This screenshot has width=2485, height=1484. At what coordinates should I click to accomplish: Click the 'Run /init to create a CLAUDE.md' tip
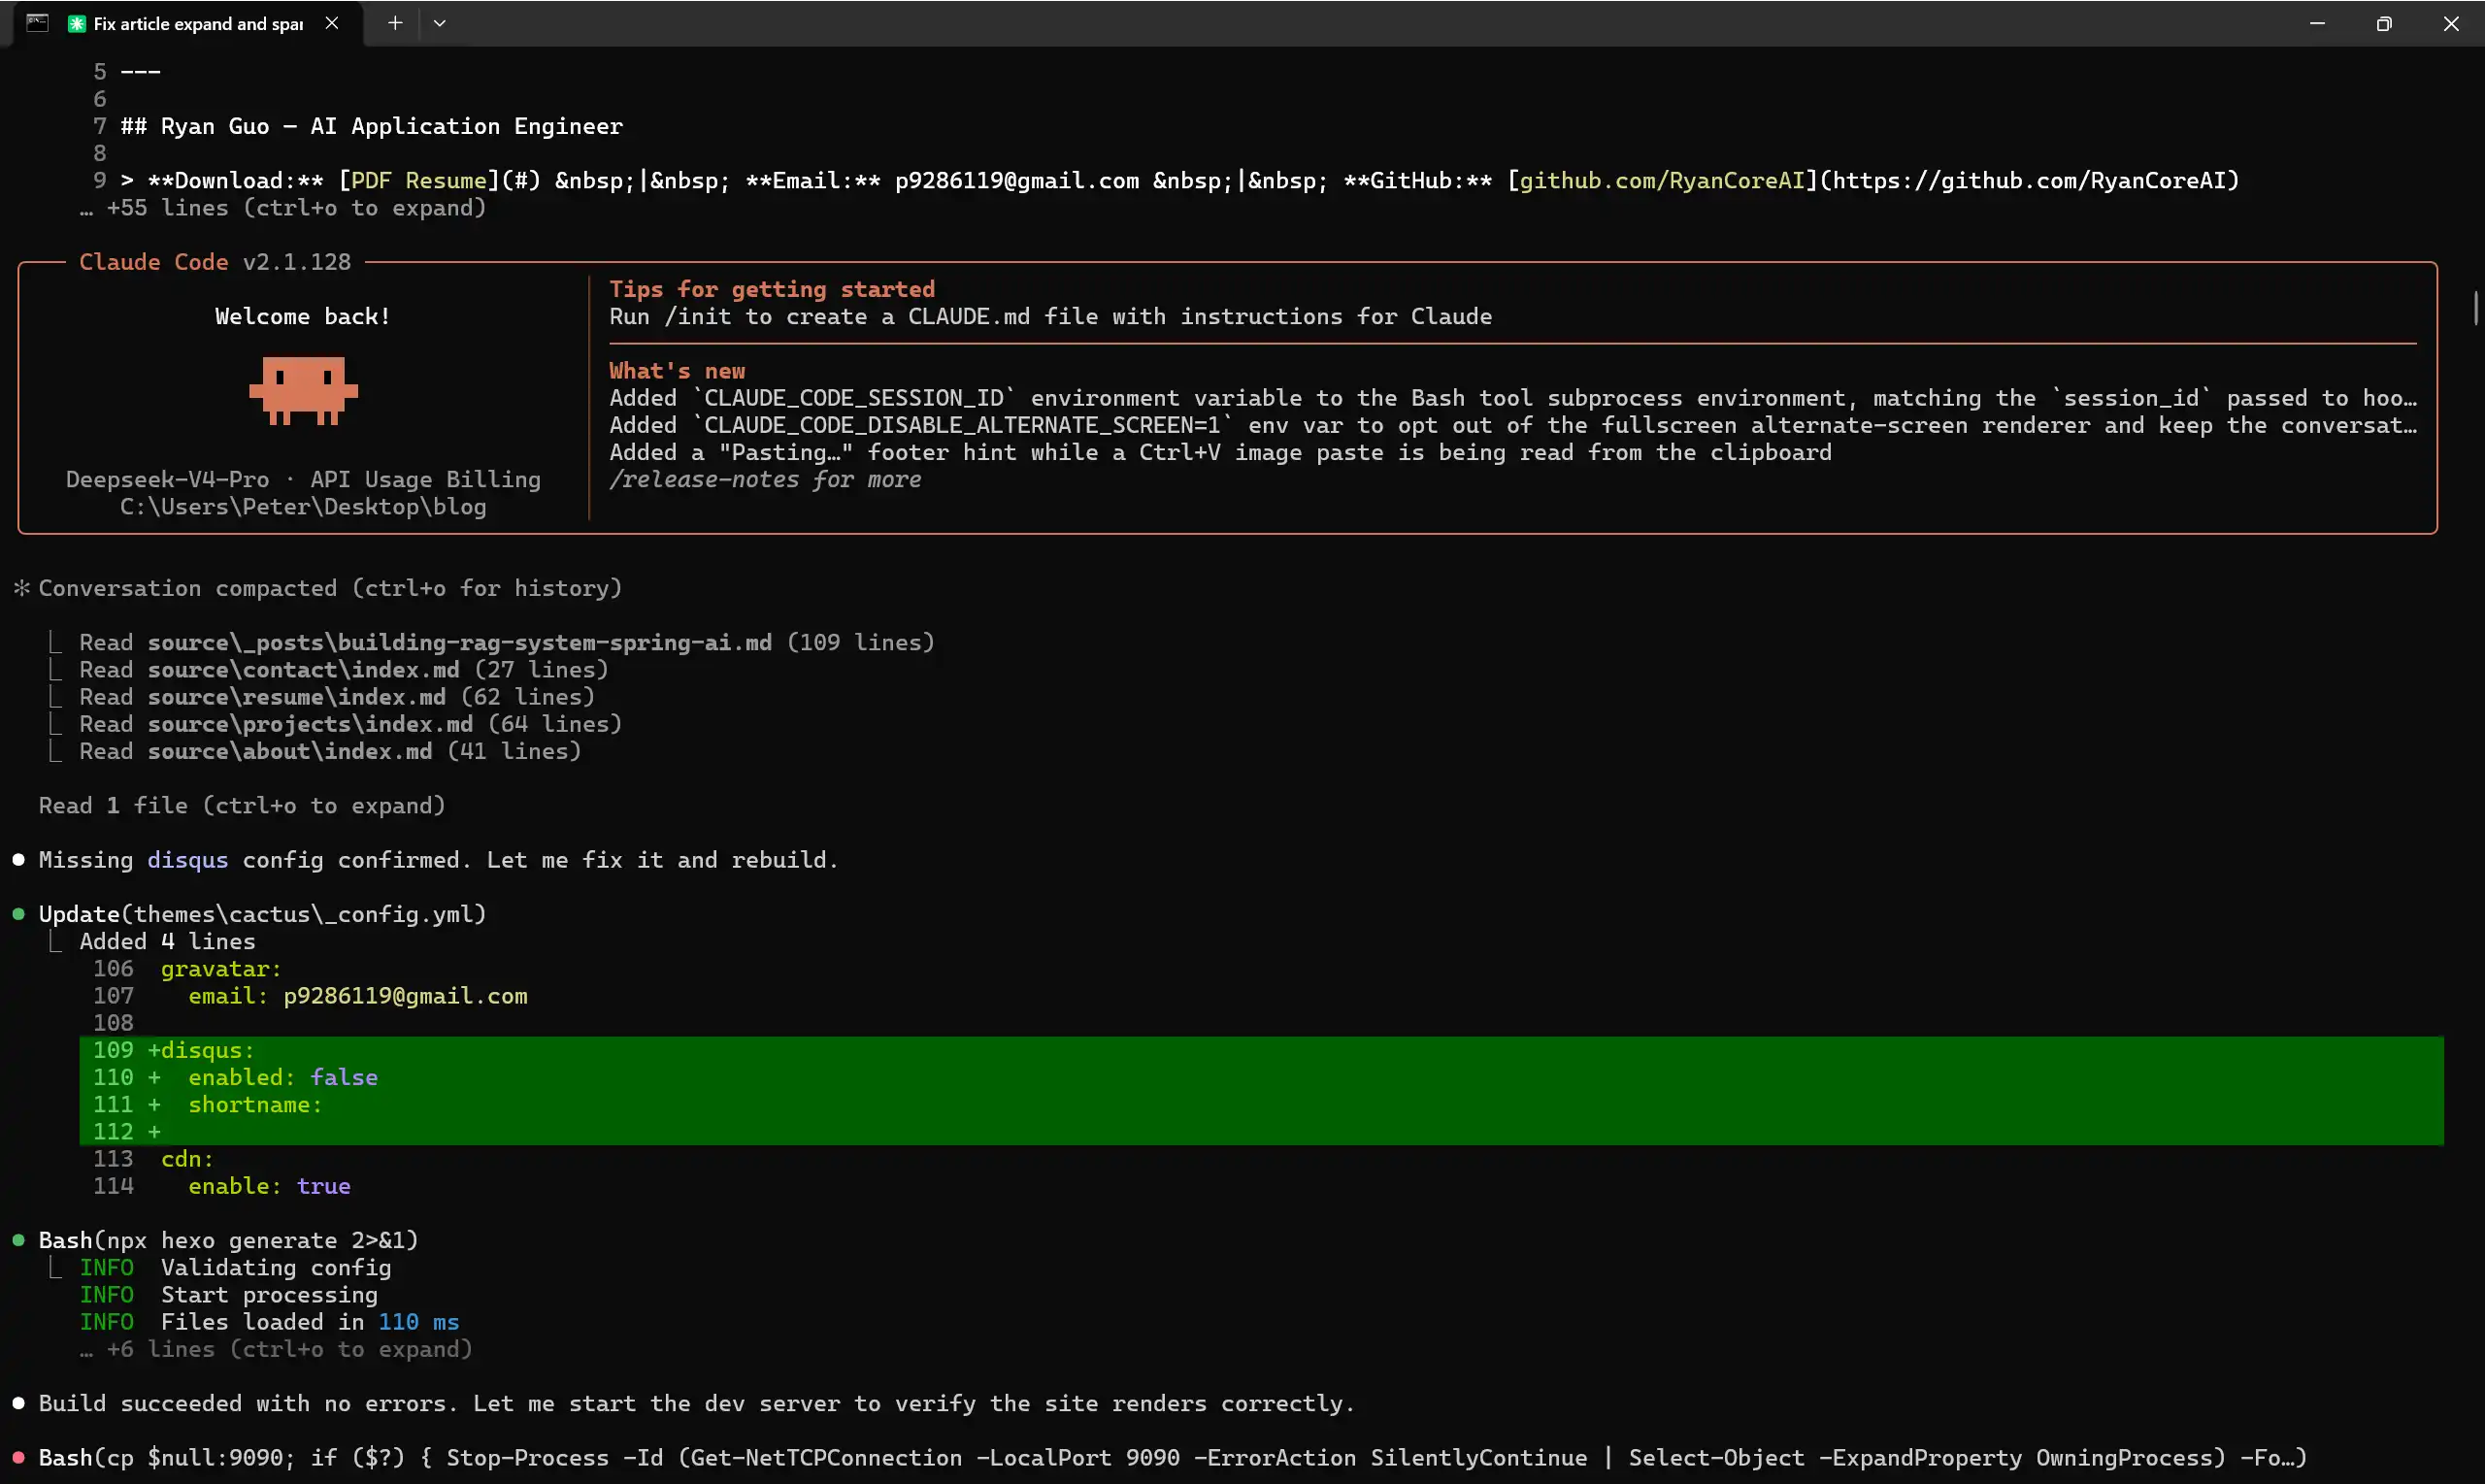pos(1050,317)
